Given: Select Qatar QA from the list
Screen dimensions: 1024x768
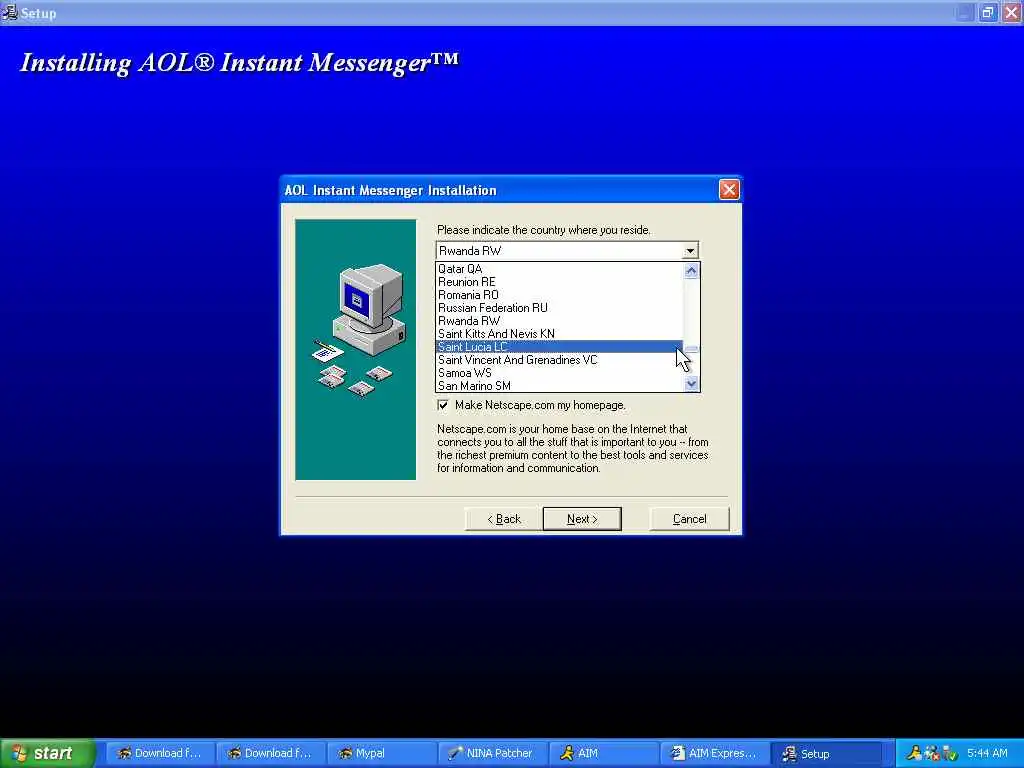Looking at the screenshot, I should coord(559,268).
